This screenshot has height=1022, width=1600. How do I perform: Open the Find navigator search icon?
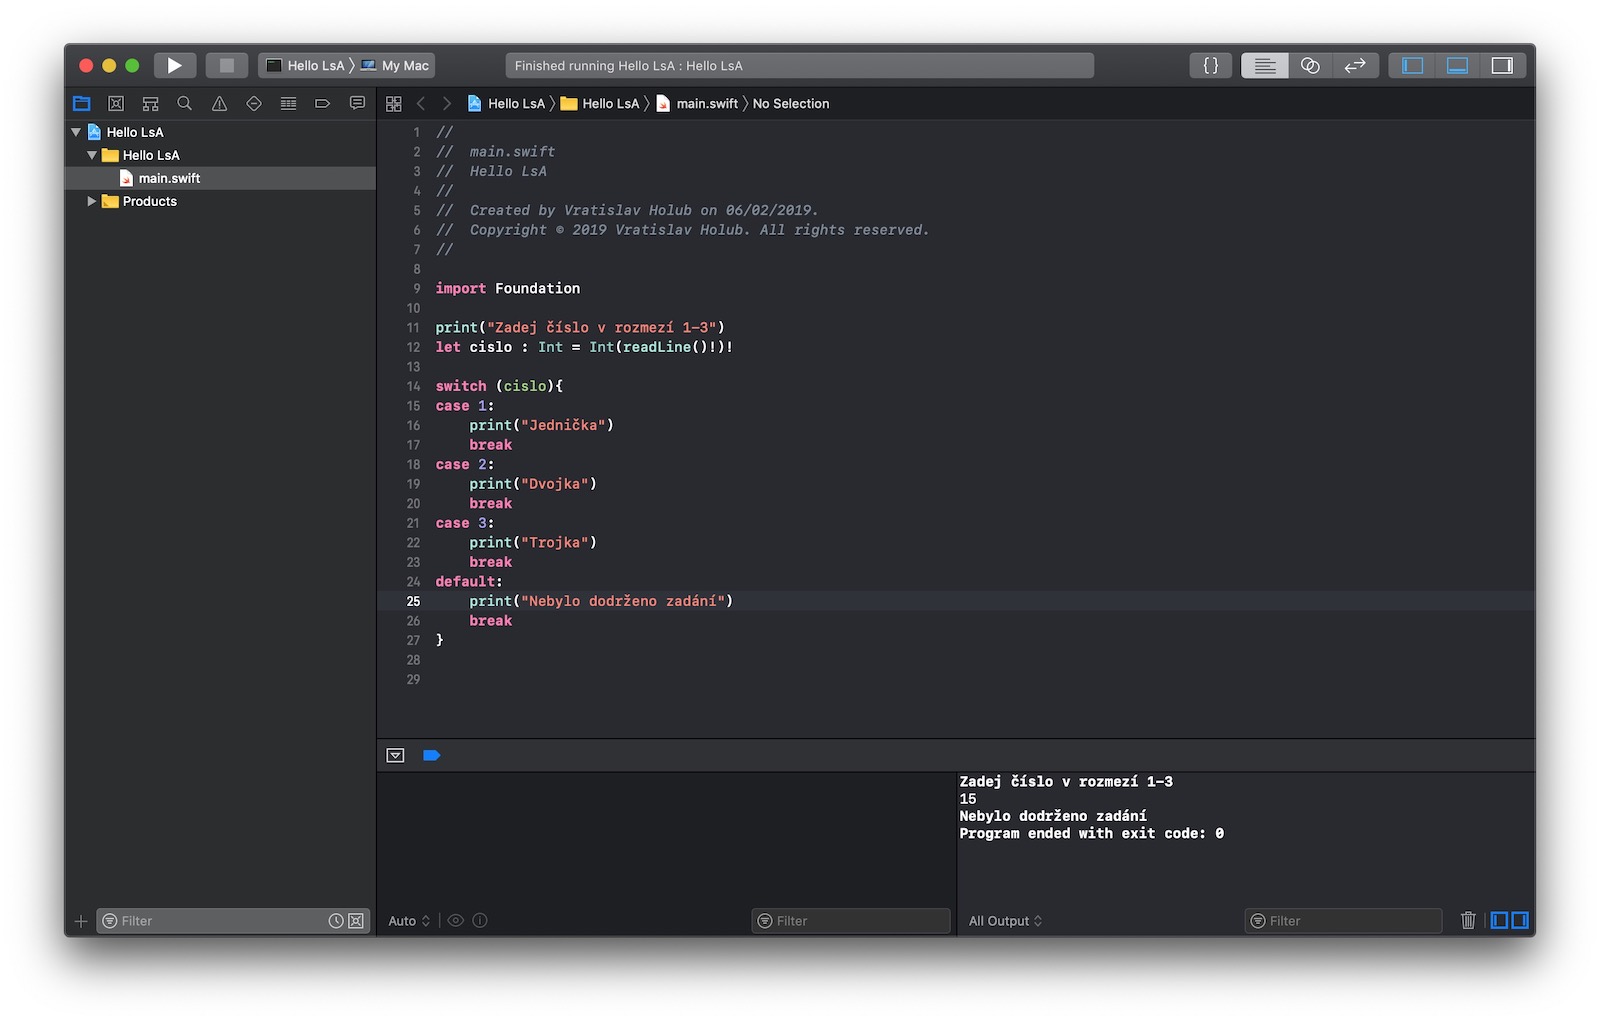click(x=185, y=104)
